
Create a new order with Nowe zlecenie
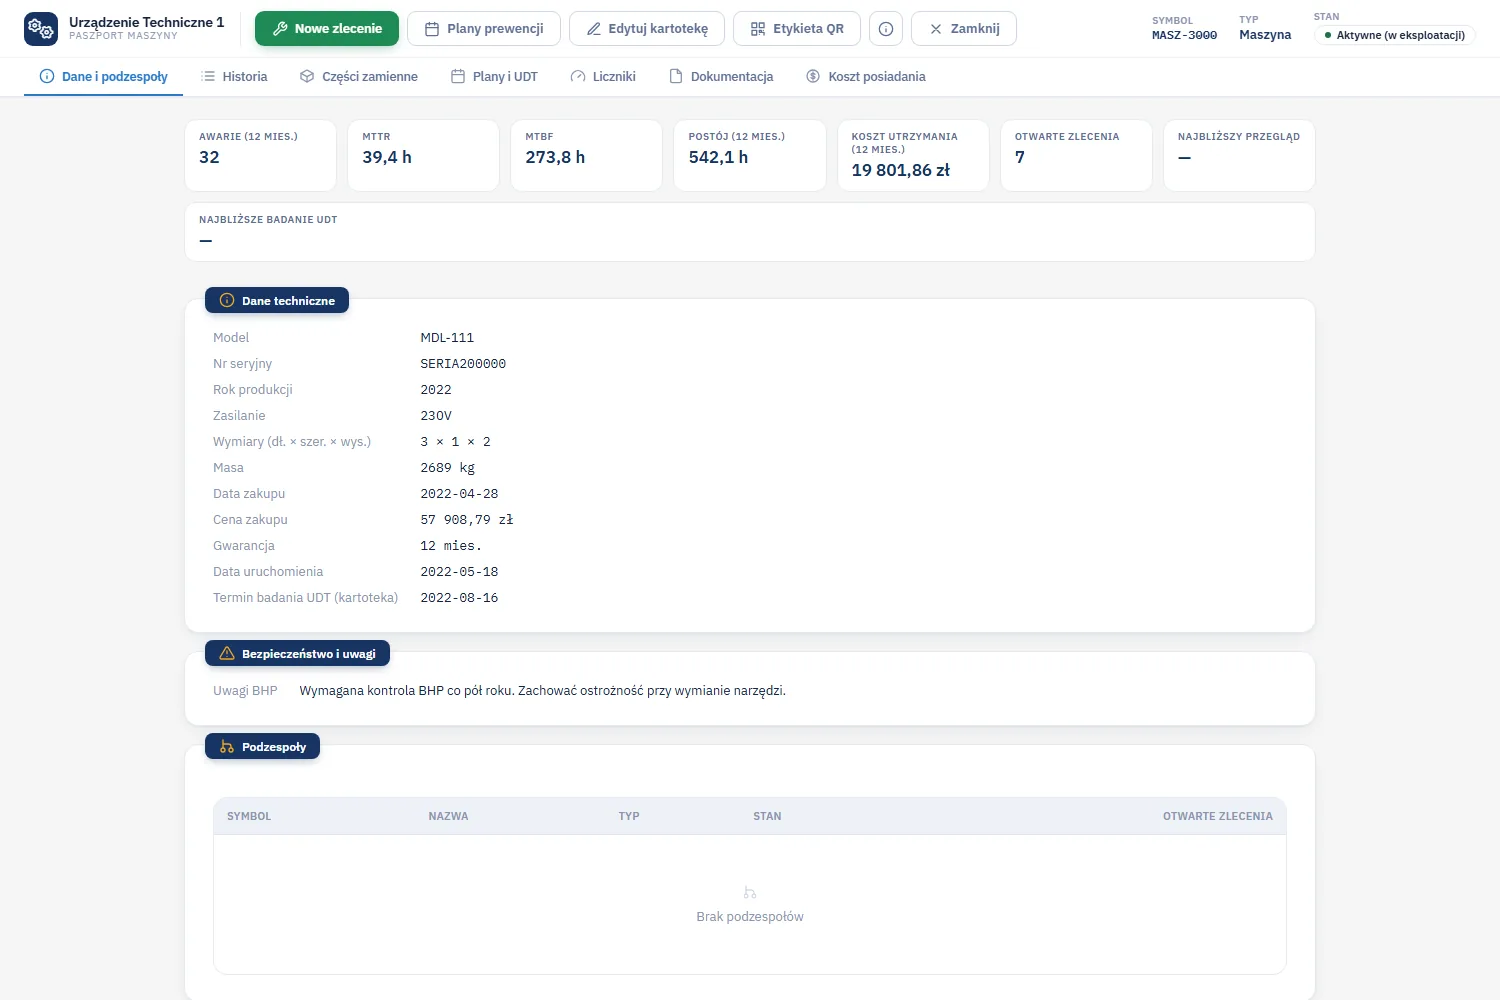[x=327, y=29]
